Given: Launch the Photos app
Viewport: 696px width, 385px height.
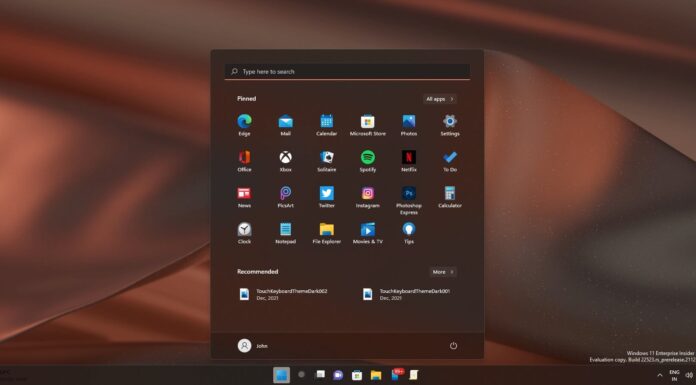Looking at the screenshot, I should (x=409, y=124).
